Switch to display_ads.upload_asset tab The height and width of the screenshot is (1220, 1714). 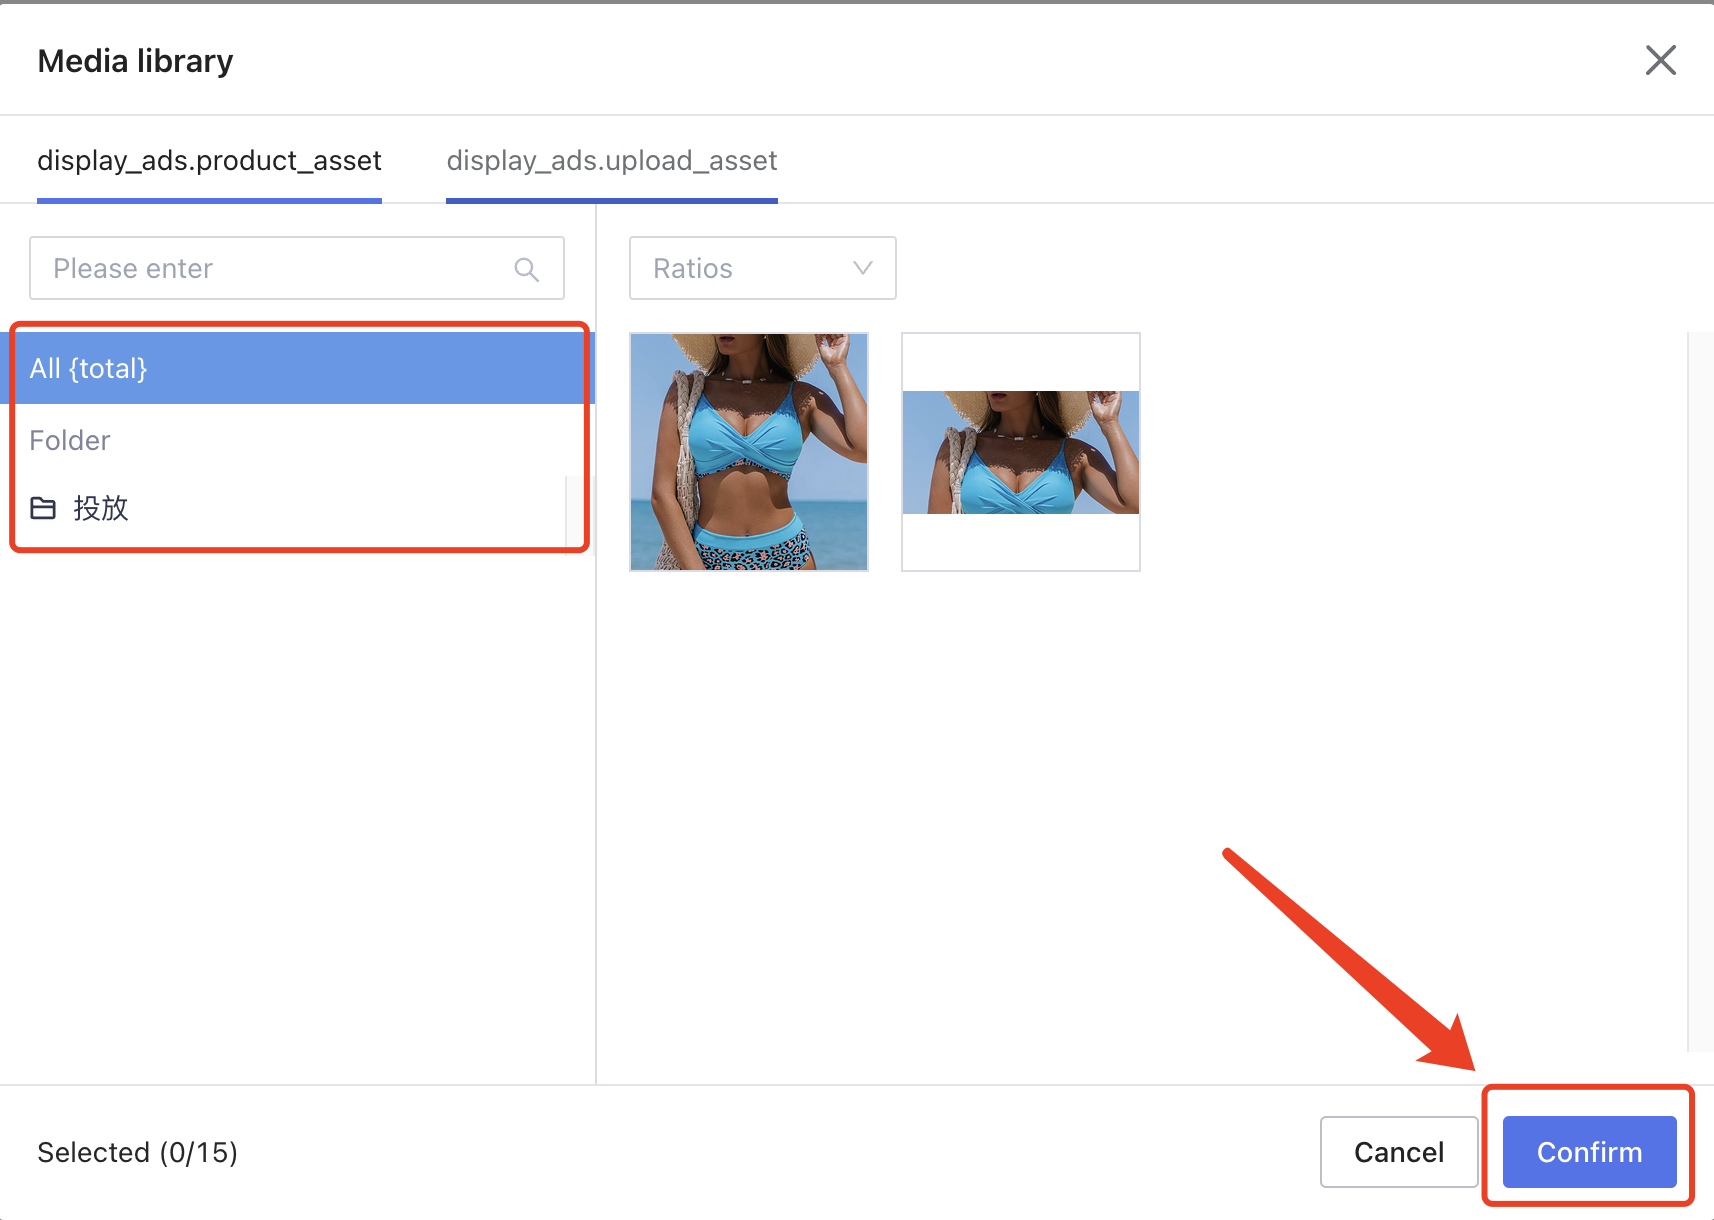click(612, 161)
